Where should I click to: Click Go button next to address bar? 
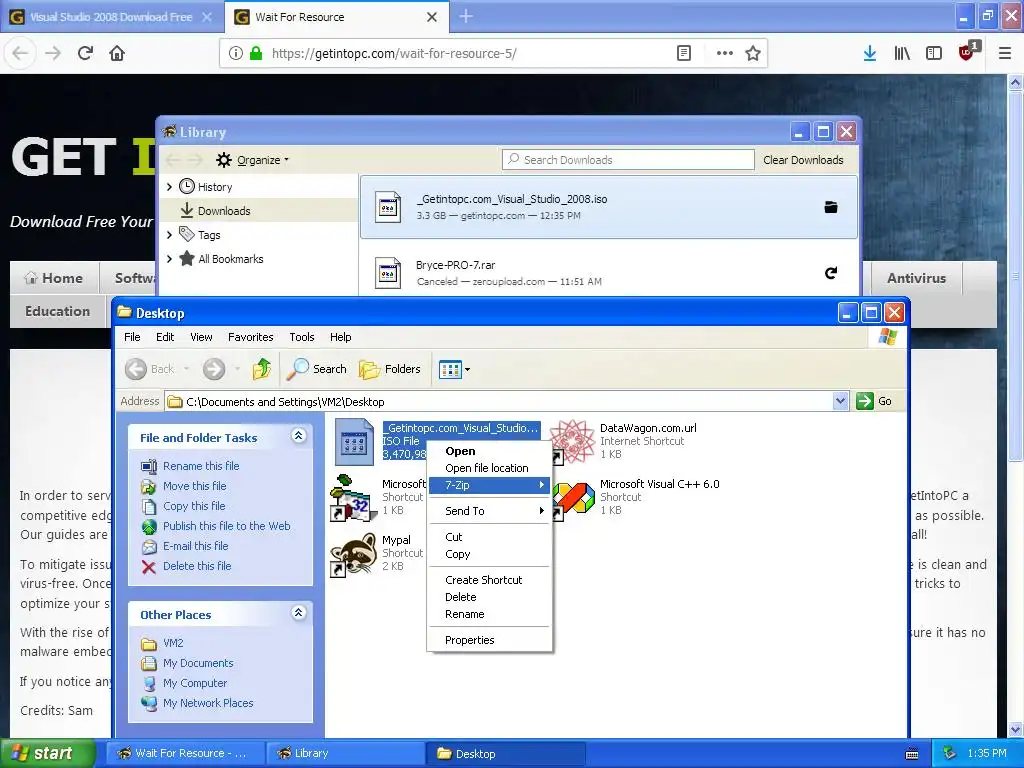[x=874, y=401]
